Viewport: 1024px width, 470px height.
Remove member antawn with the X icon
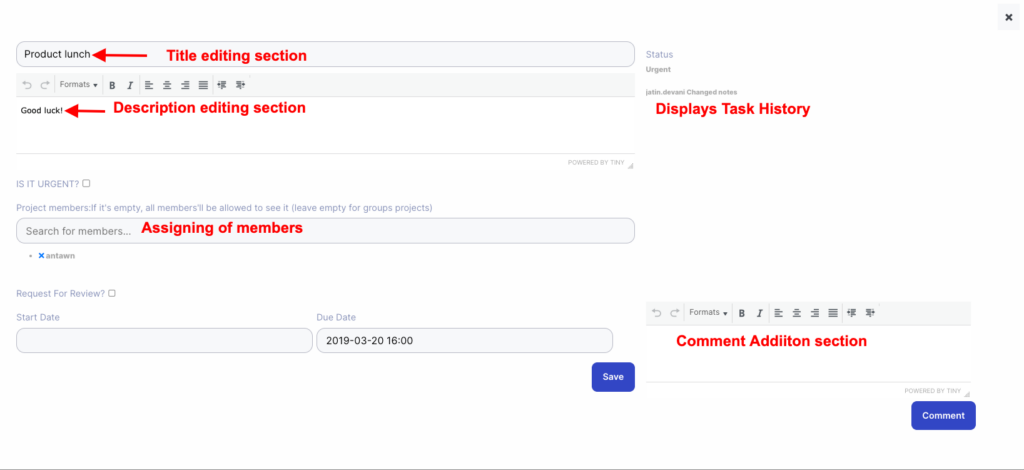[41, 257]
